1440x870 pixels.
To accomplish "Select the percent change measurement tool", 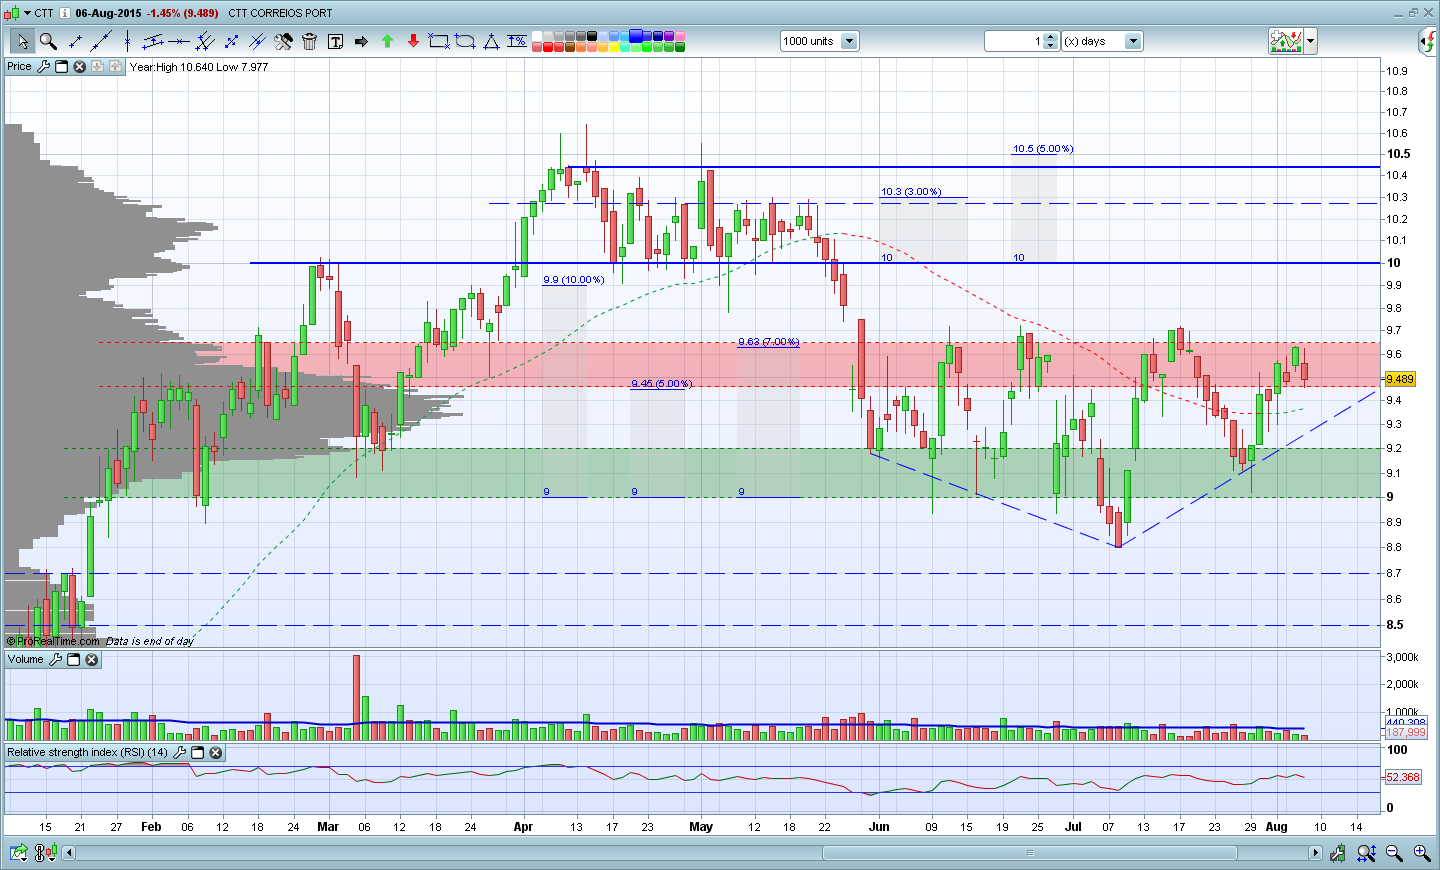I will click(x=516, y=41).
